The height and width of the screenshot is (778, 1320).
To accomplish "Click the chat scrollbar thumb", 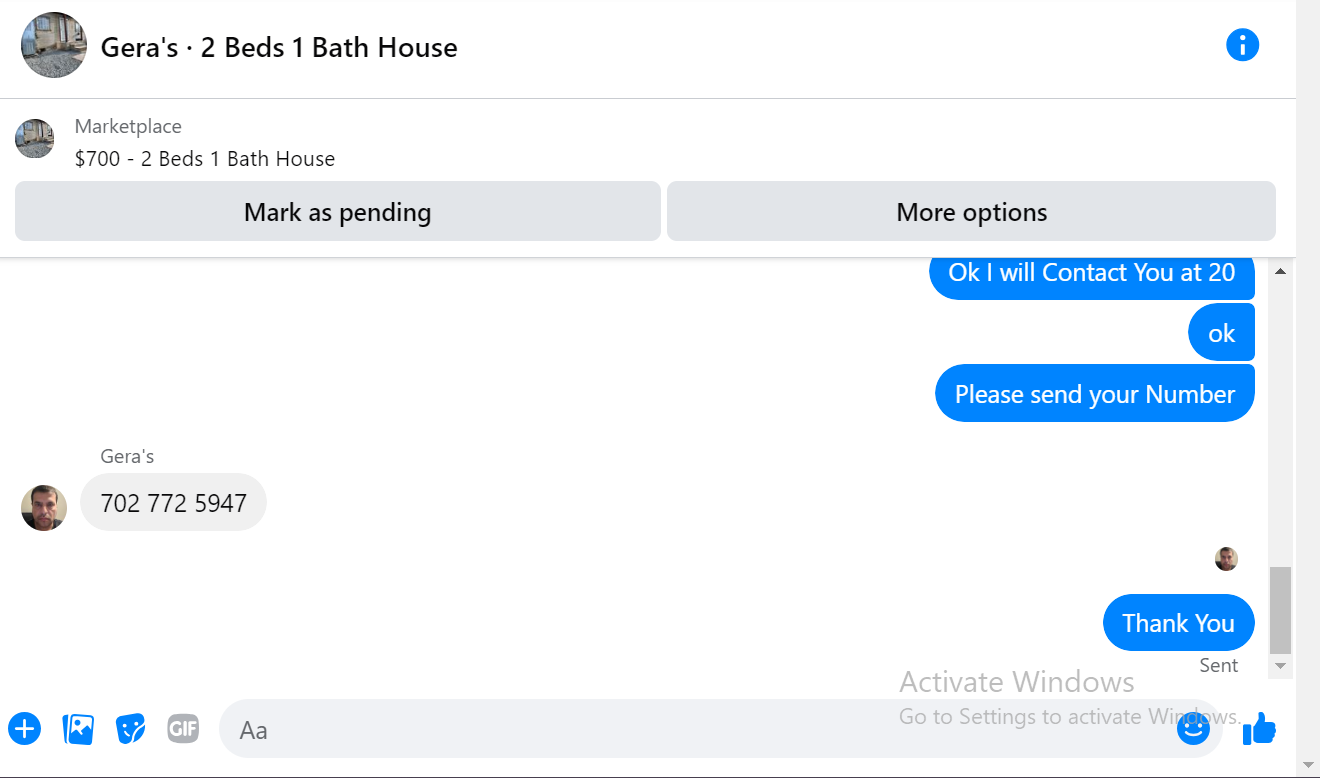I will (x=1280, y=610).
